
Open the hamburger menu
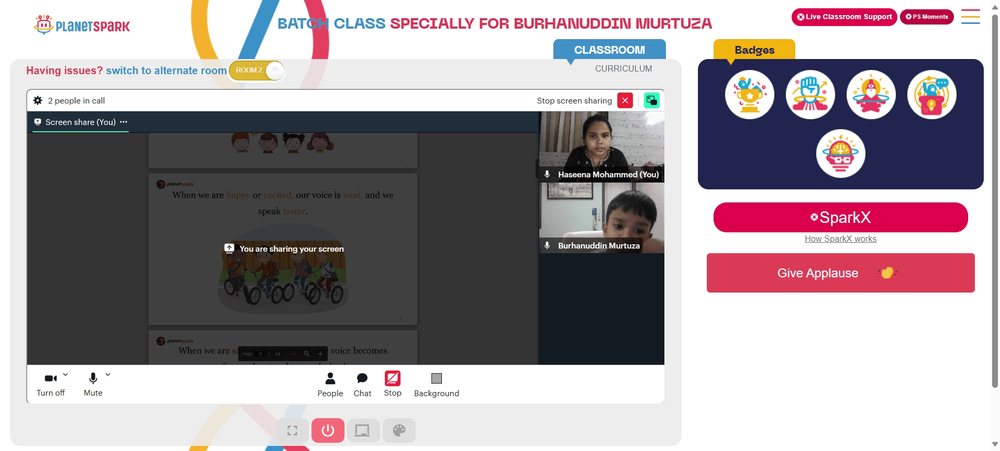(x=970, y=17)
